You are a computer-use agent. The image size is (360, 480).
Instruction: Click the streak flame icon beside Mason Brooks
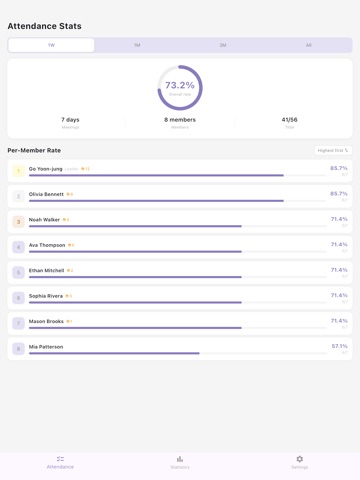(68, 321)
